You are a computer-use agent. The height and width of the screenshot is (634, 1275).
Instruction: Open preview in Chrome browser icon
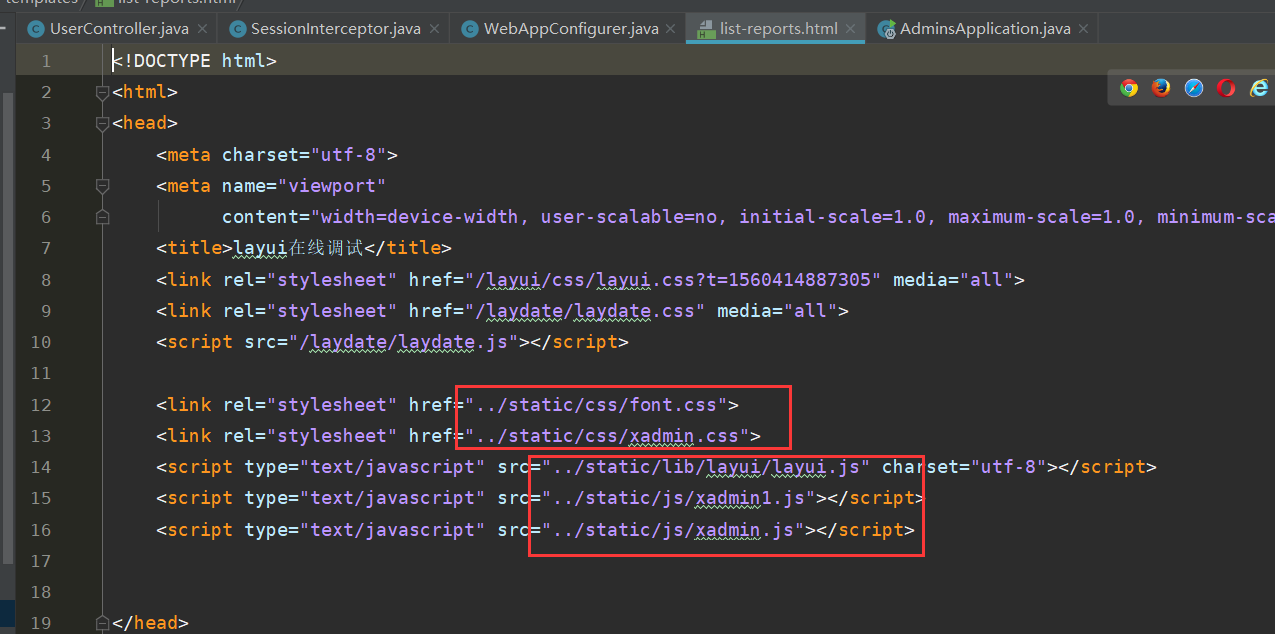[x=1129, y=88]
